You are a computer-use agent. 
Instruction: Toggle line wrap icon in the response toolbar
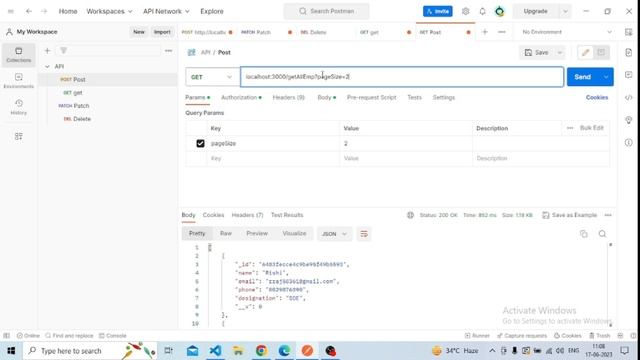tap(364, 234)
